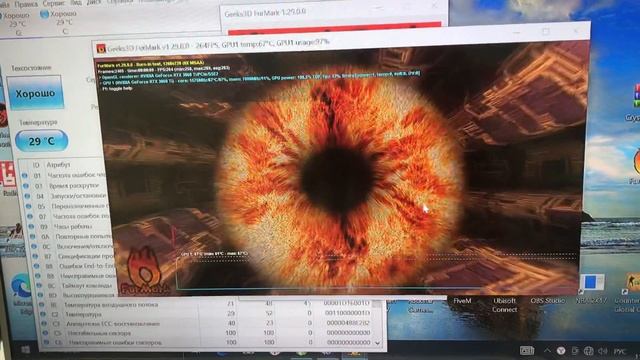Select the G: disk tab showing Хорошо 29 °C

click(16, 23)
